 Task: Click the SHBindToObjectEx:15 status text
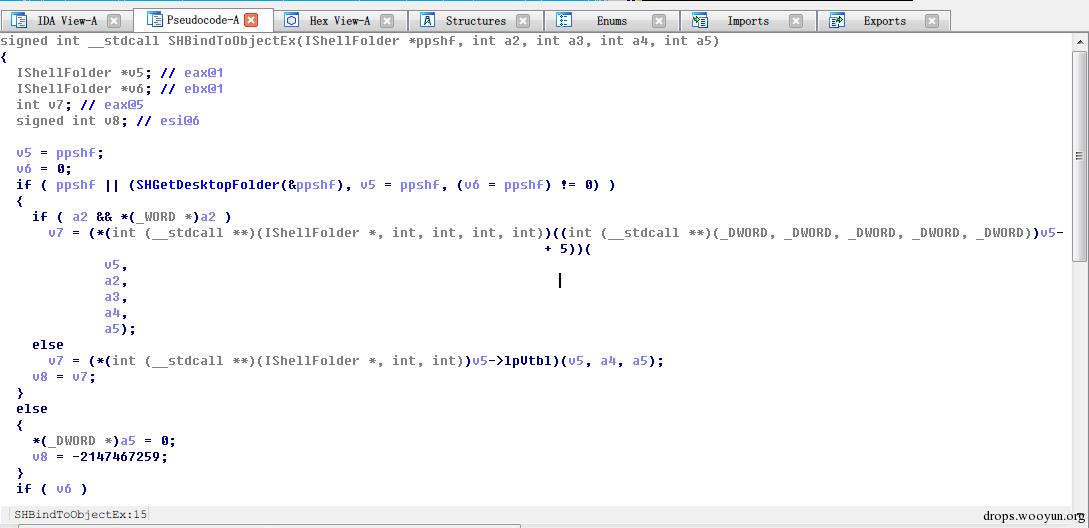tap(81, 514)
